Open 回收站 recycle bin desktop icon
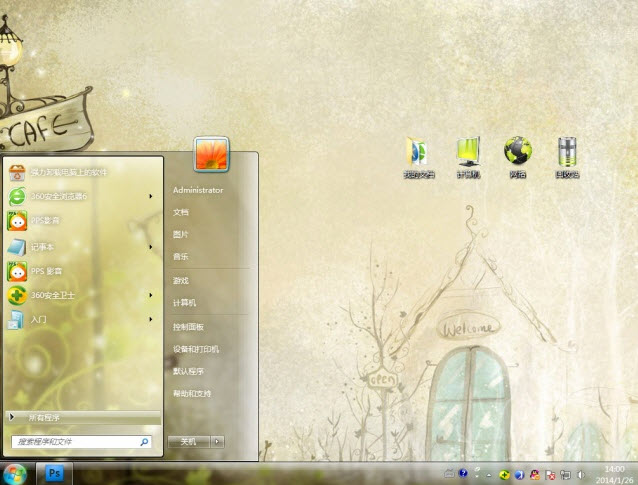This screenshot has height=485, width=638. [x=567, y=157]
